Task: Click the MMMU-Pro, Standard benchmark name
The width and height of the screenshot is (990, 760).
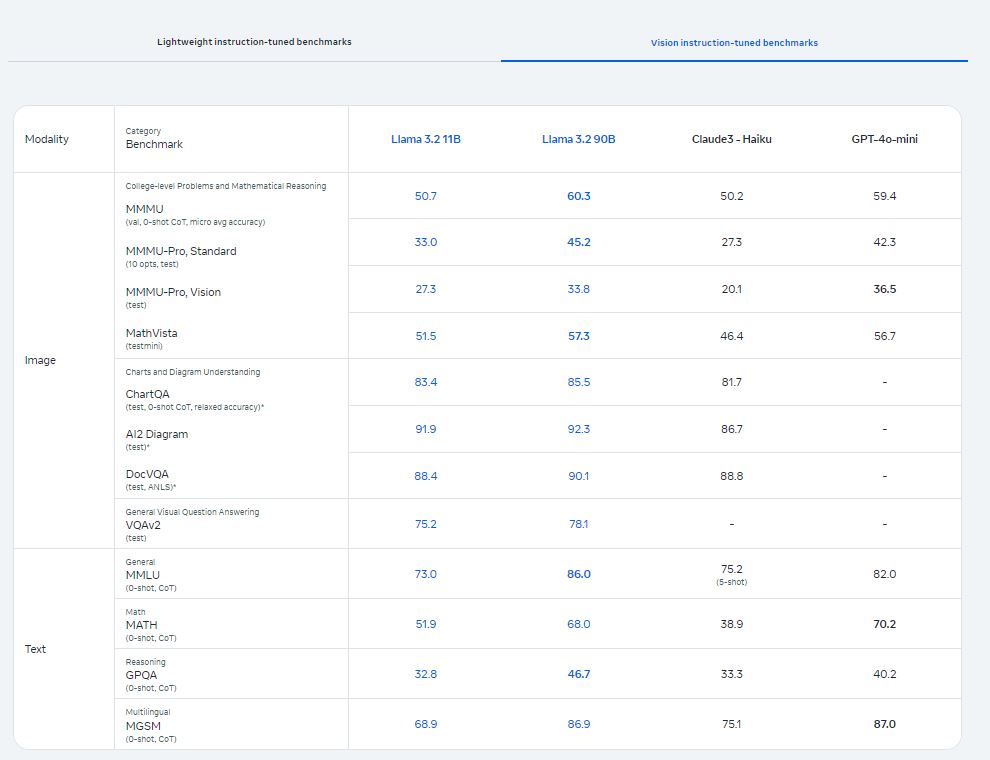Action: click(x=181, y=251)
